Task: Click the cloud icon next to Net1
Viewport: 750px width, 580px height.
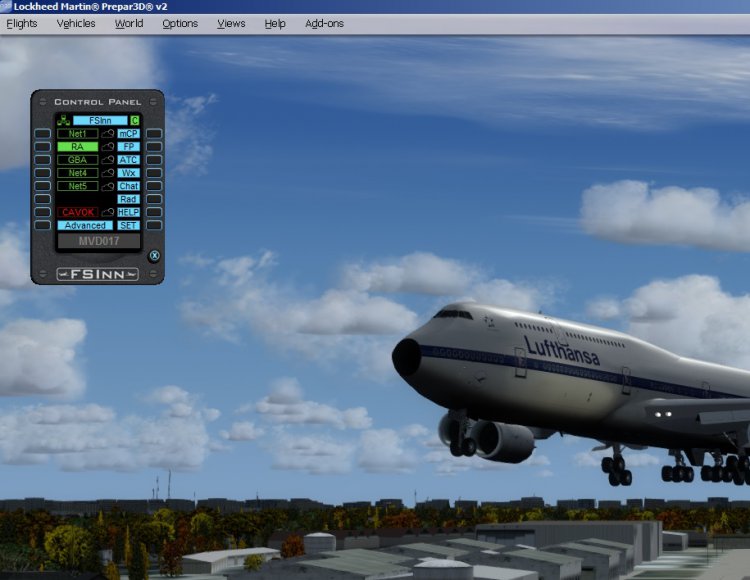Action: 108,134
